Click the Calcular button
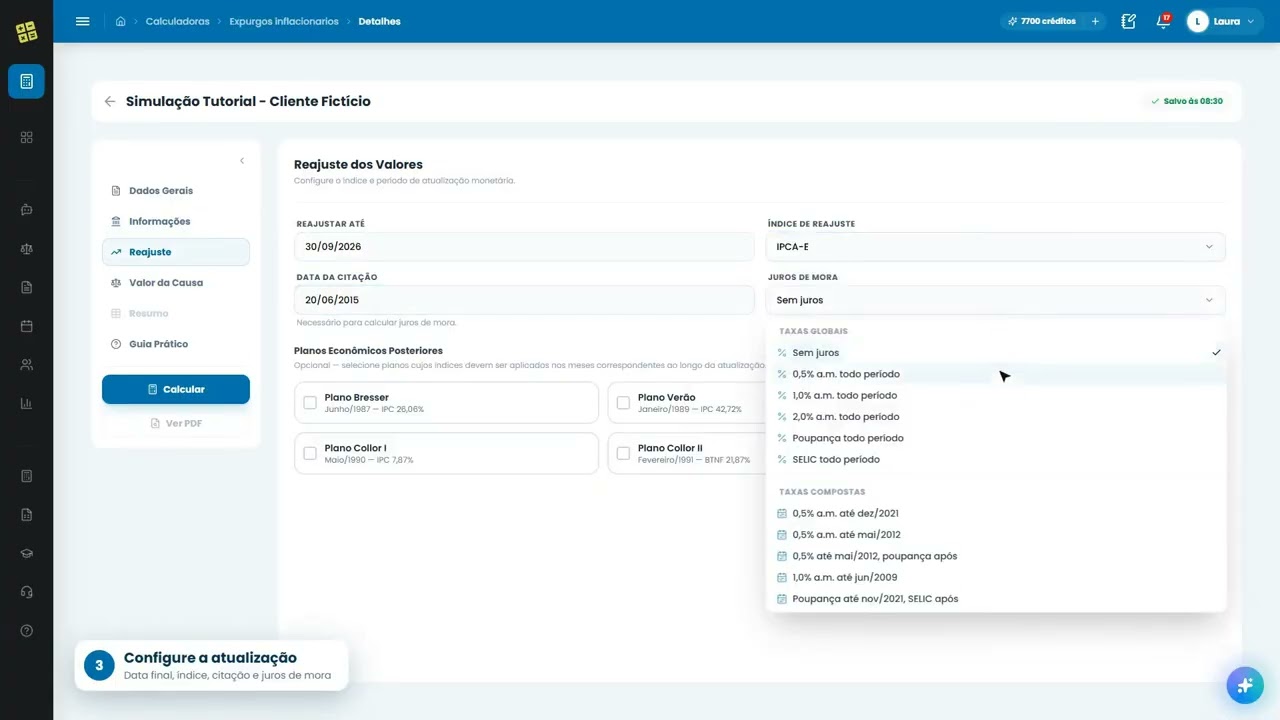Viewport: 1280px width, 720px height. pos(176,389)
